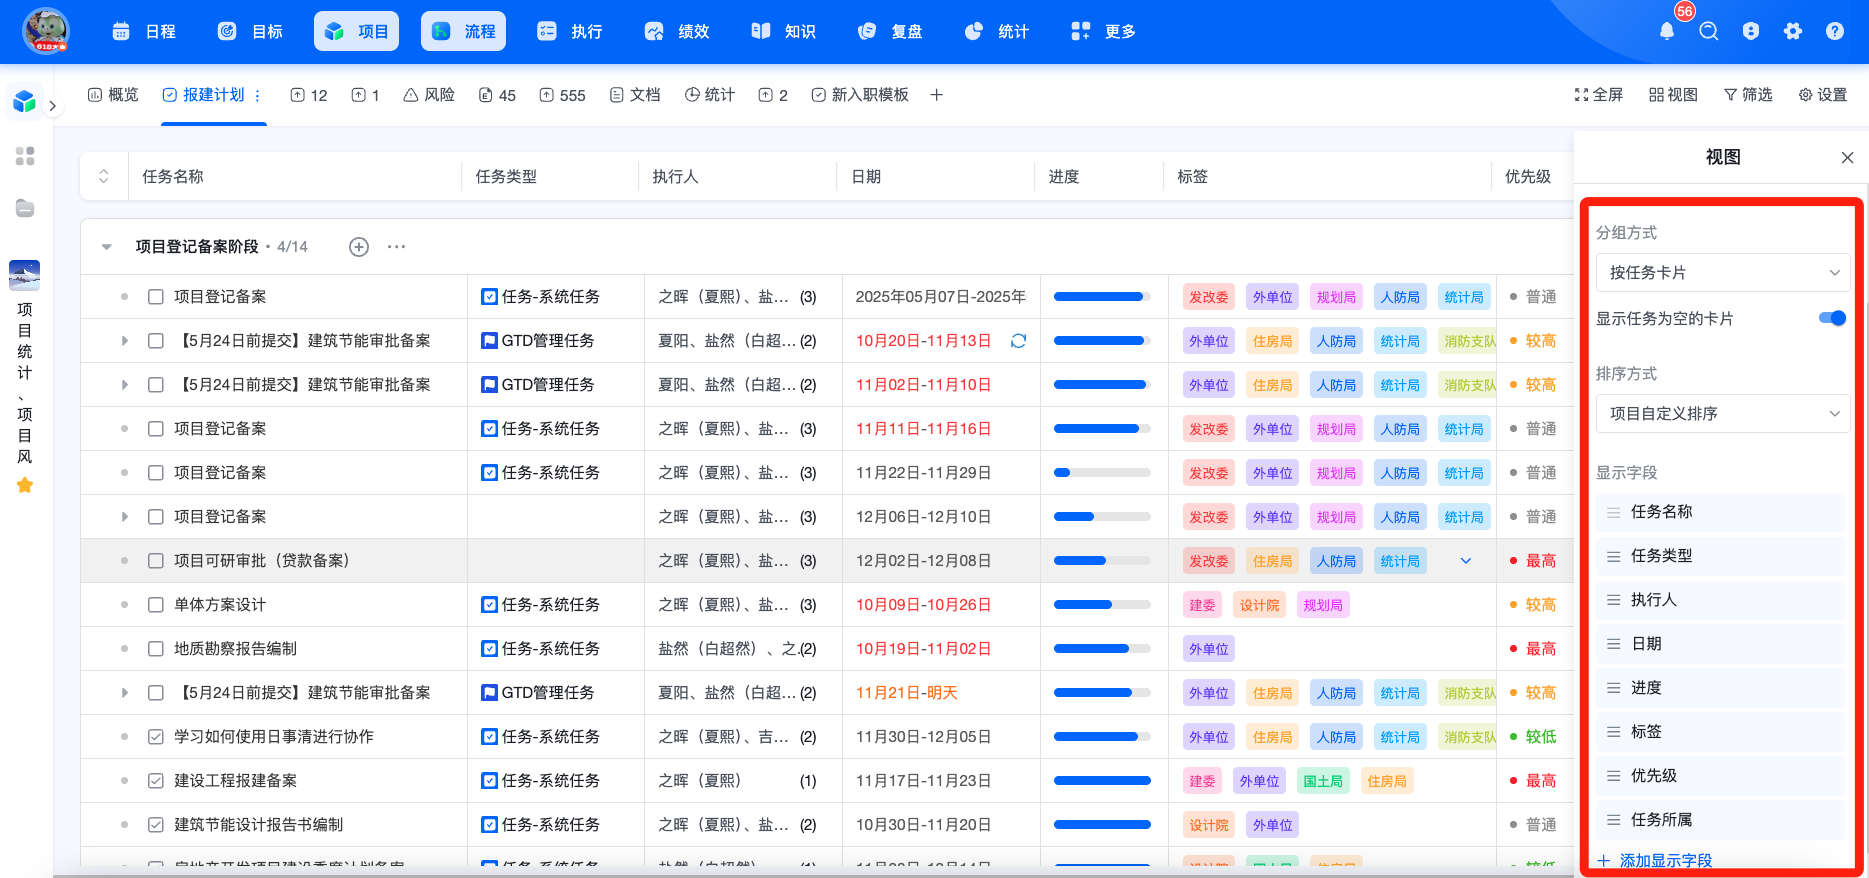The image size is (1869, 878).
Task: Switch to the 文档 tab
Action: (x=635, y=95)
